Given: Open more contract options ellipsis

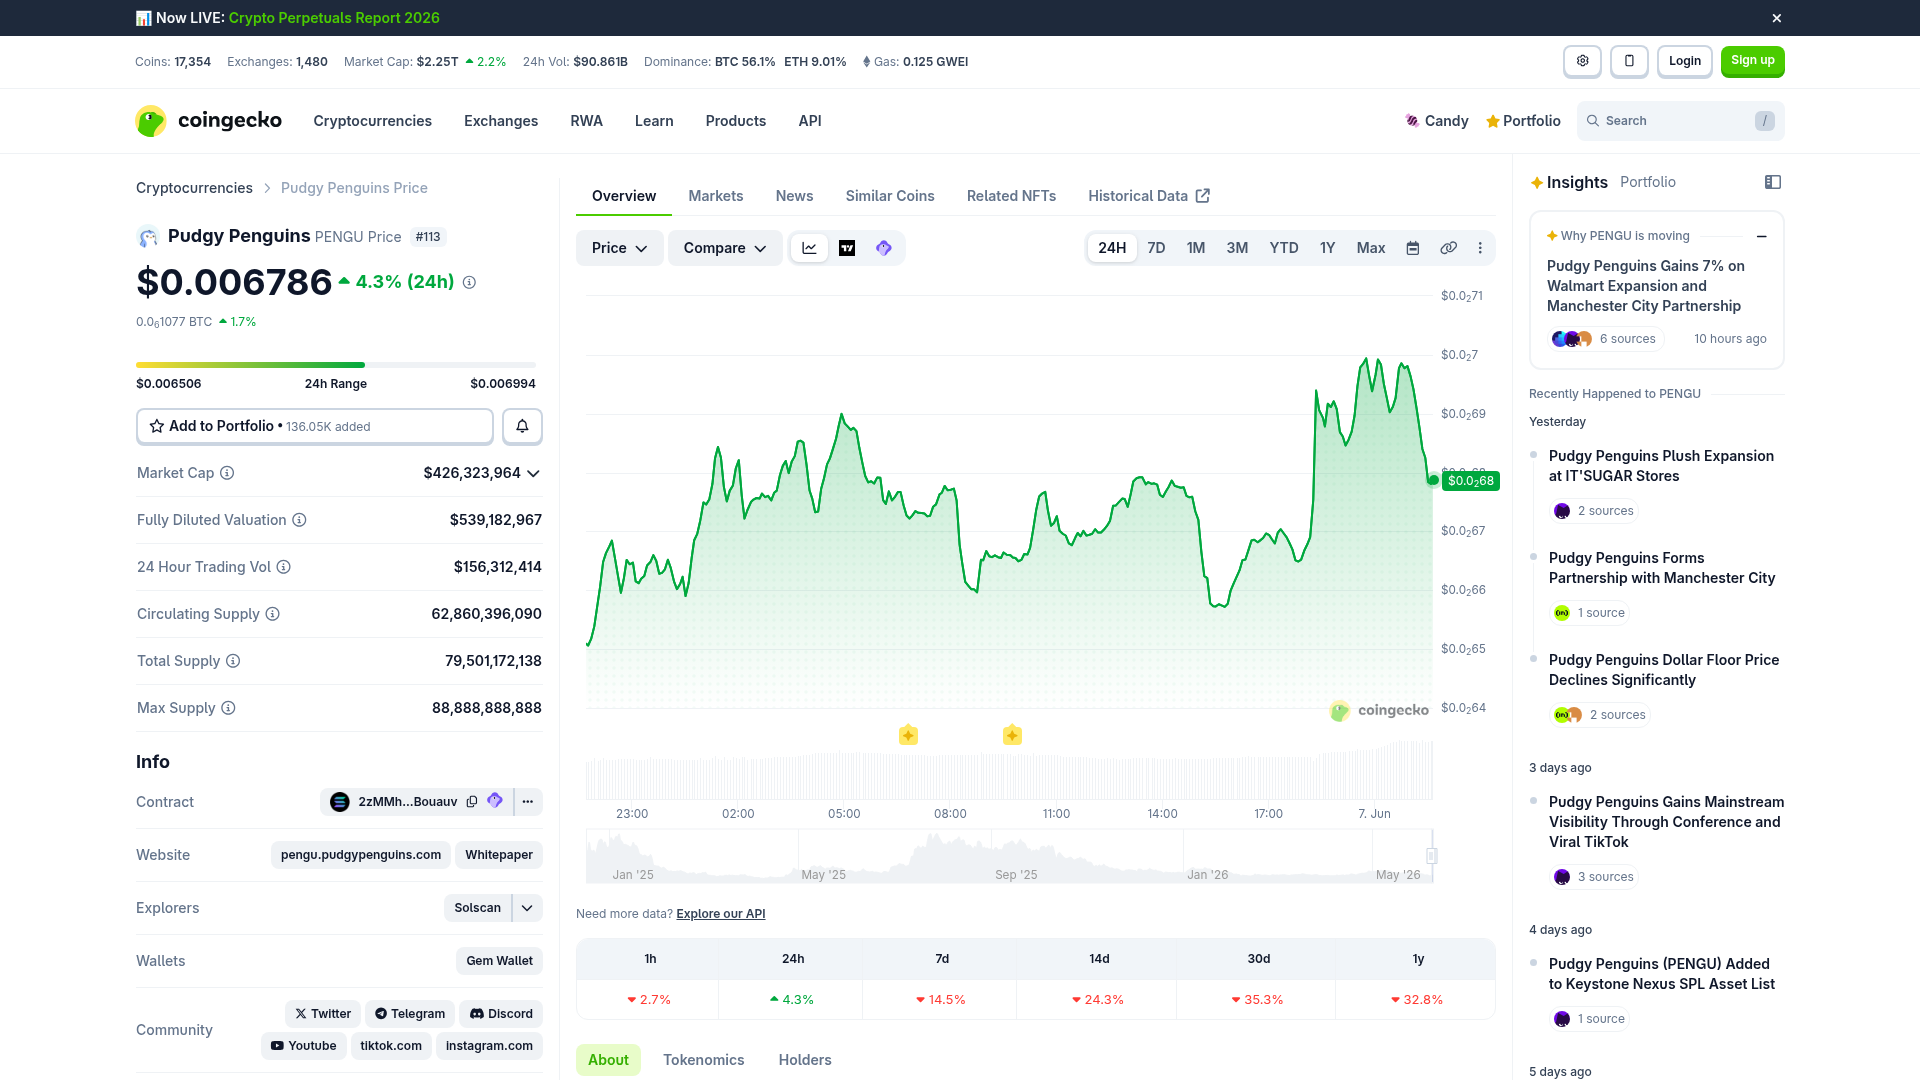Looking at the screenshot, I should point(528,802).
